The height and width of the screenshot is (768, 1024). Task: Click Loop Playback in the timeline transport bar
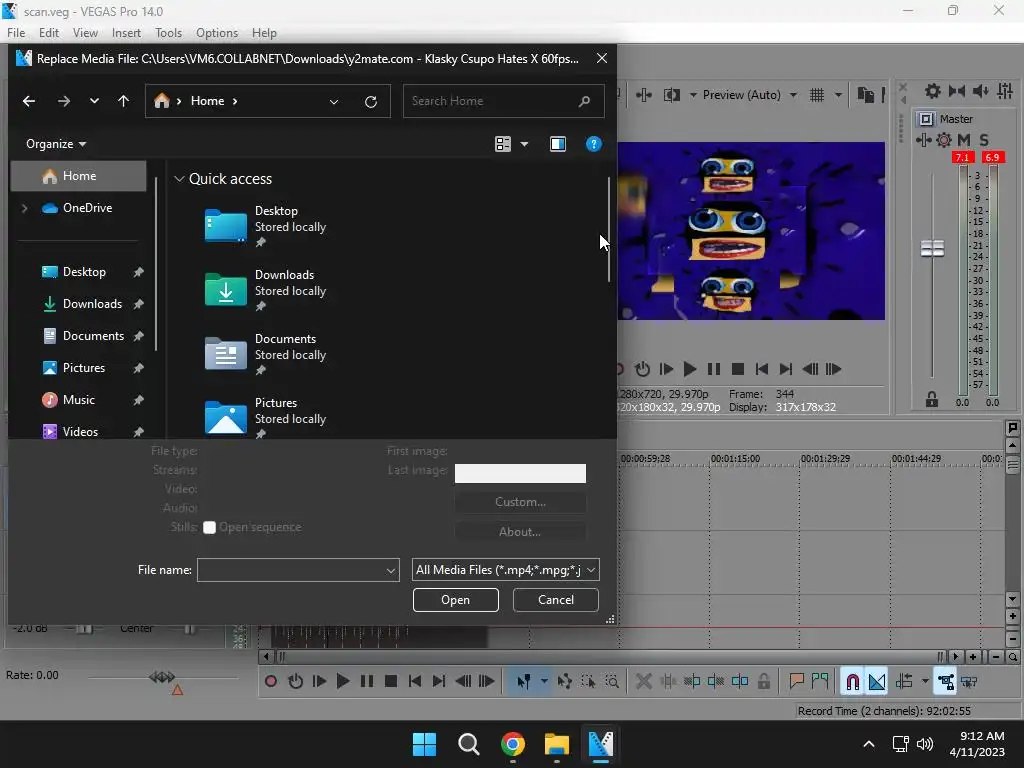(295, 682)
